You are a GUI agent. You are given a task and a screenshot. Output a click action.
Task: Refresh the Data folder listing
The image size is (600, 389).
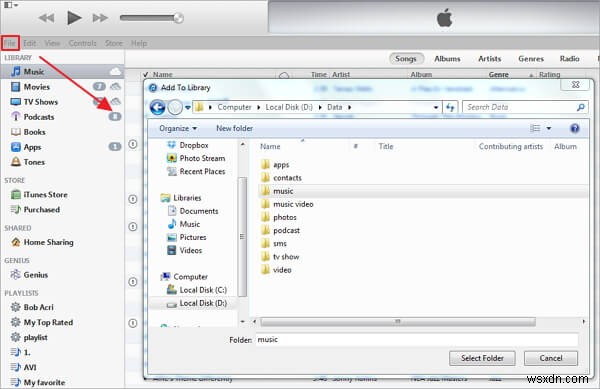coord(450,107)
